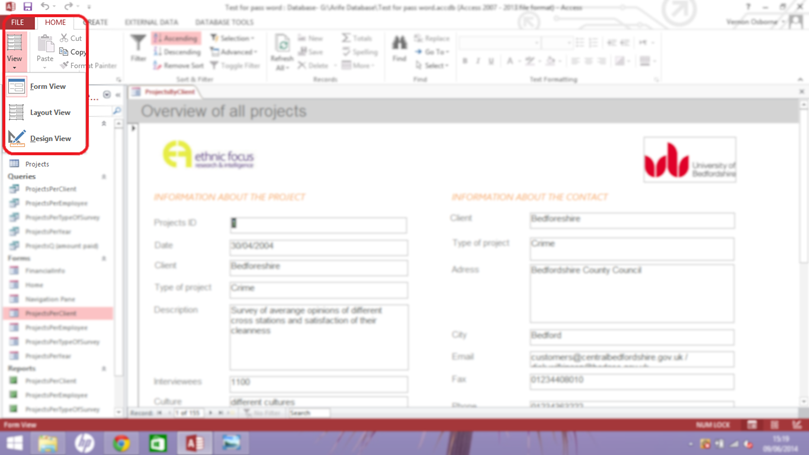
Task: Sort records Ascending
Action: (x=176, y=38)
